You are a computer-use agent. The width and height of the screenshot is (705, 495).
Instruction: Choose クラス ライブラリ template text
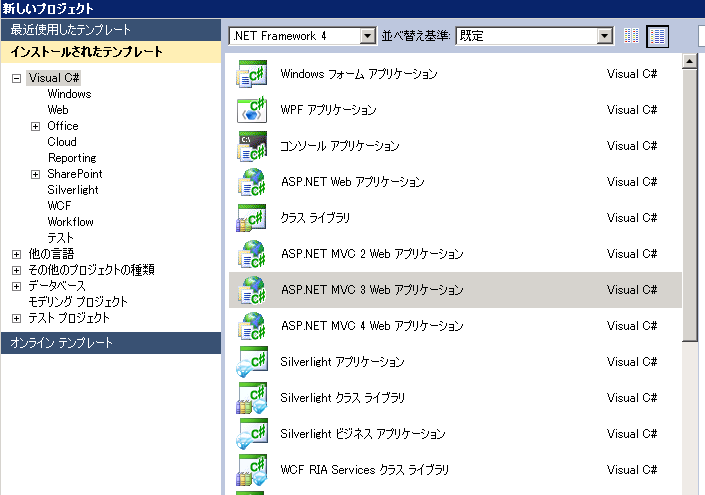click(x=315, y=218)
